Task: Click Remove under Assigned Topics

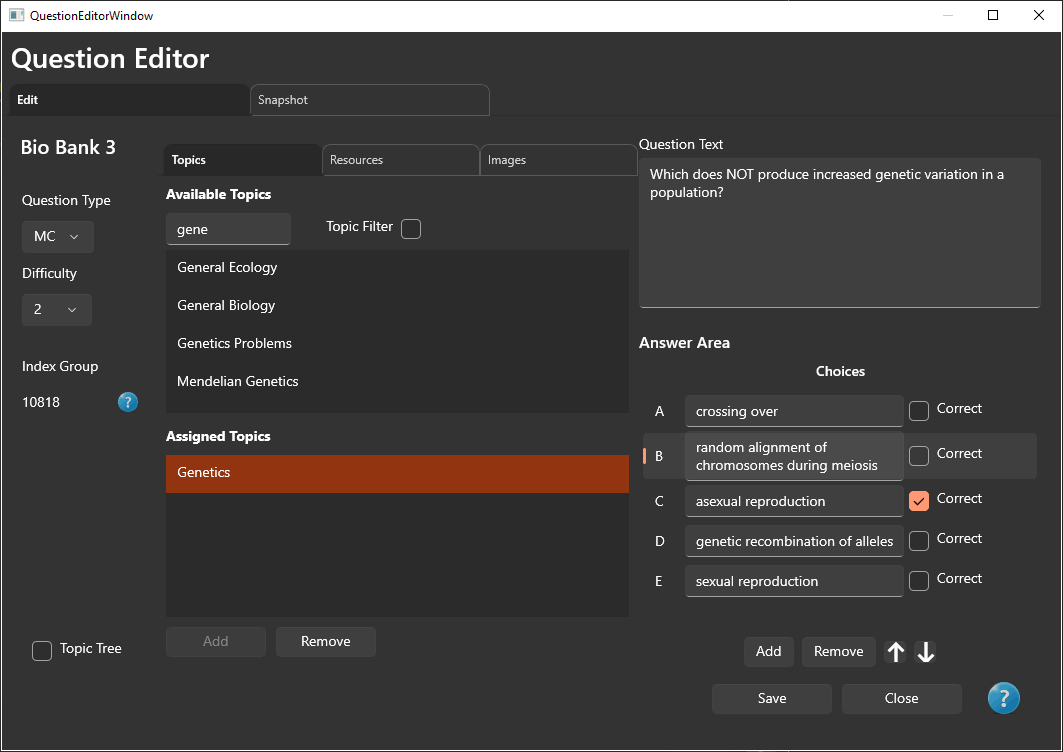Action: tap(325, 641)
